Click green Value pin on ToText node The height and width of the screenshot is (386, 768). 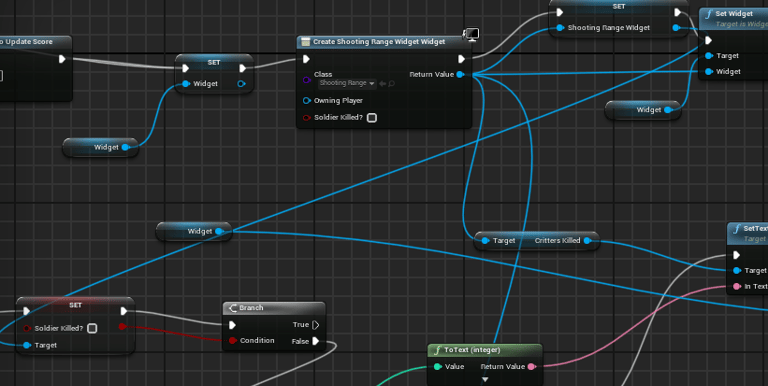point(437,366)
